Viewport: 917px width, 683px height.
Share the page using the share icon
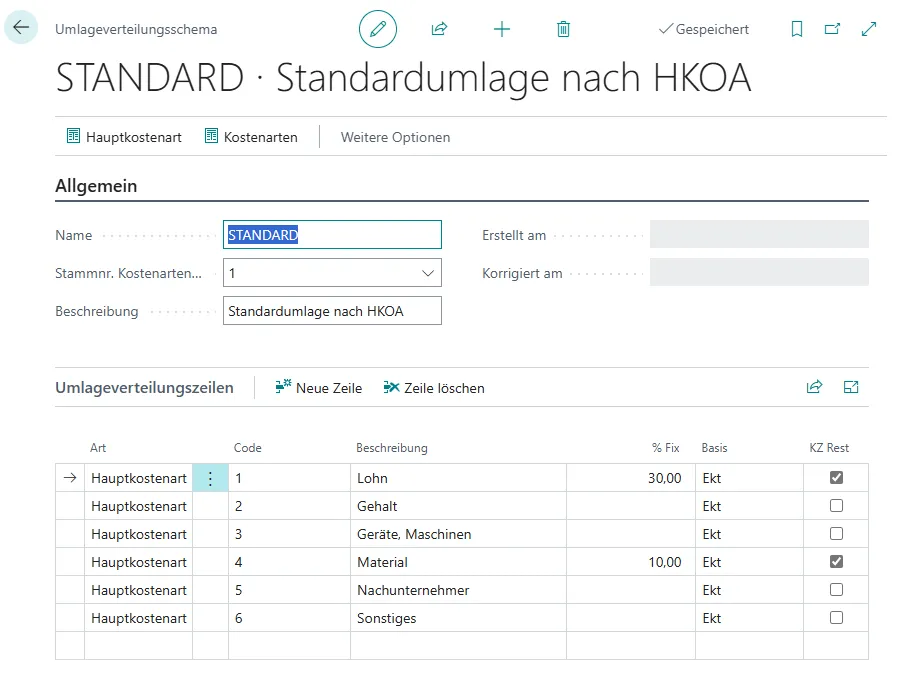point(439,29)
